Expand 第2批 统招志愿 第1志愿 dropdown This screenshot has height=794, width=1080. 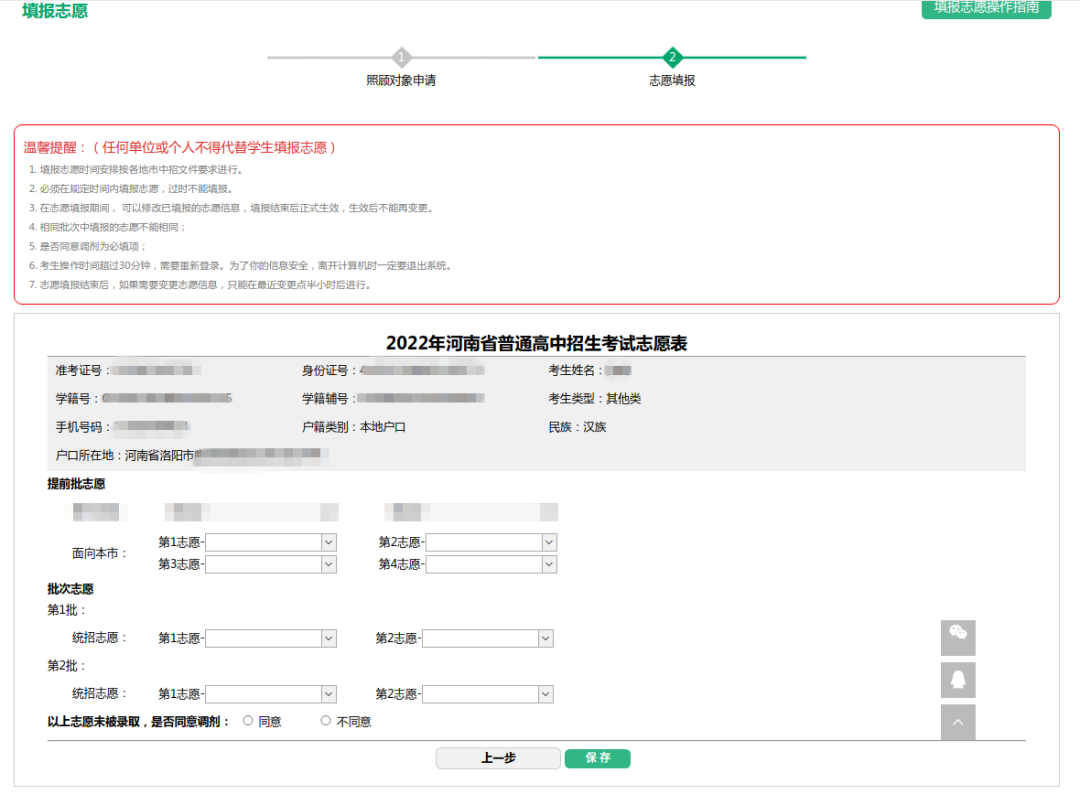271,694
